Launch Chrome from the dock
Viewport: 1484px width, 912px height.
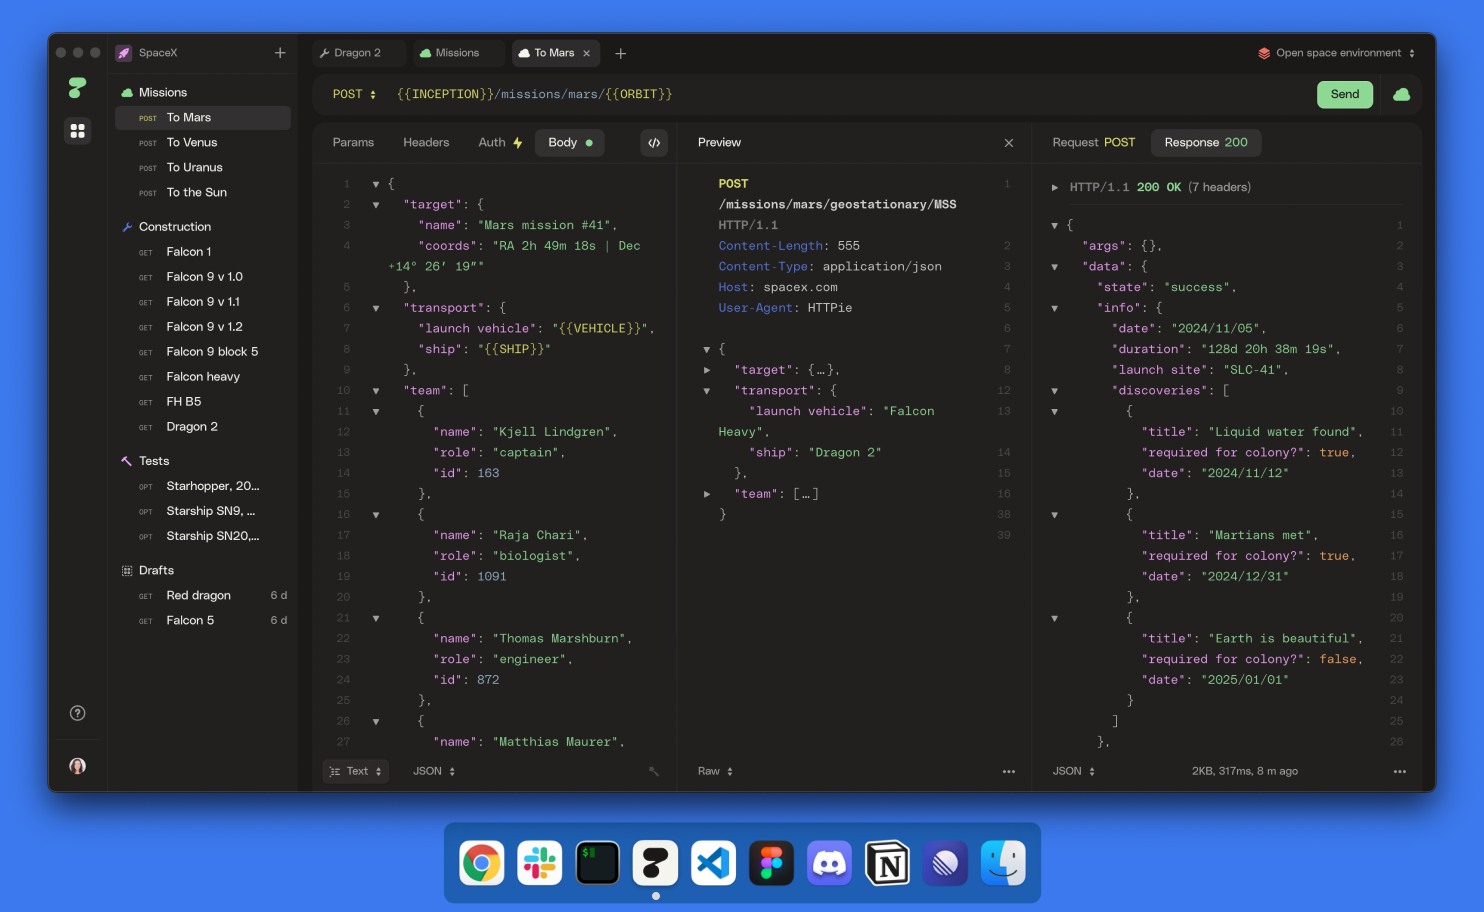tap(482, 863)
